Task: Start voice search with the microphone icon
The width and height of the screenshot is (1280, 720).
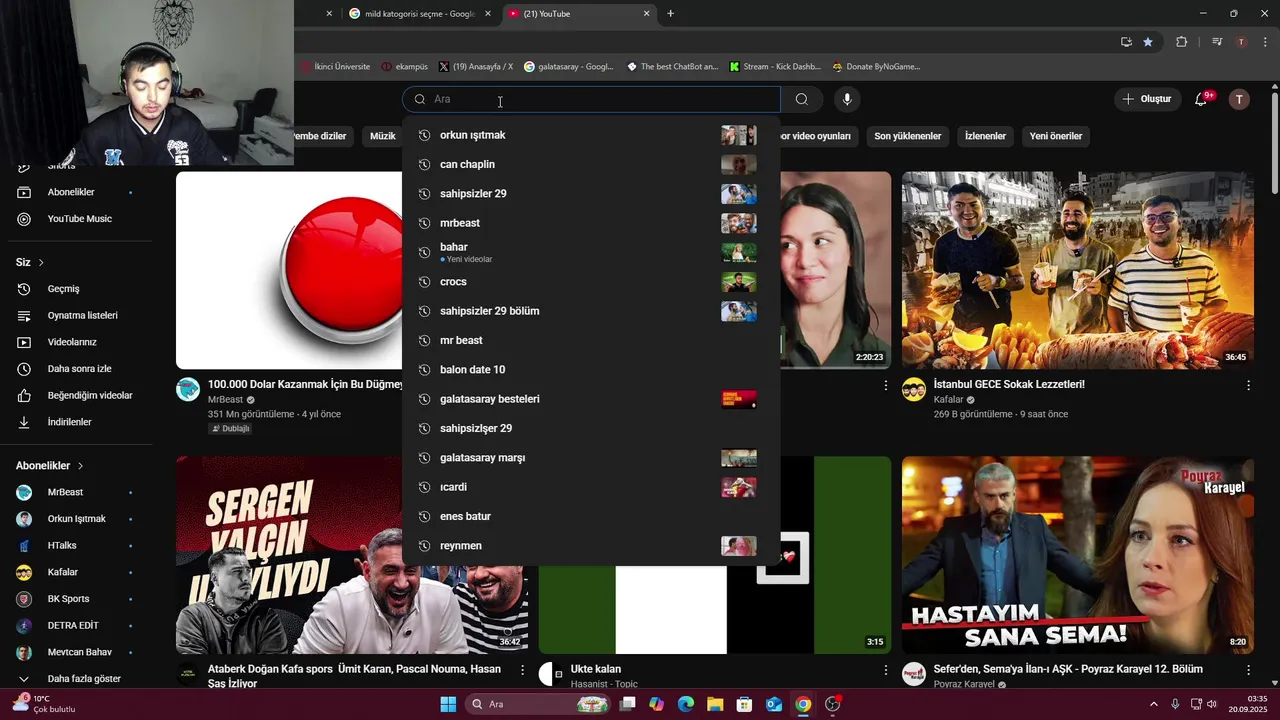Action: (x=847, y=99)
